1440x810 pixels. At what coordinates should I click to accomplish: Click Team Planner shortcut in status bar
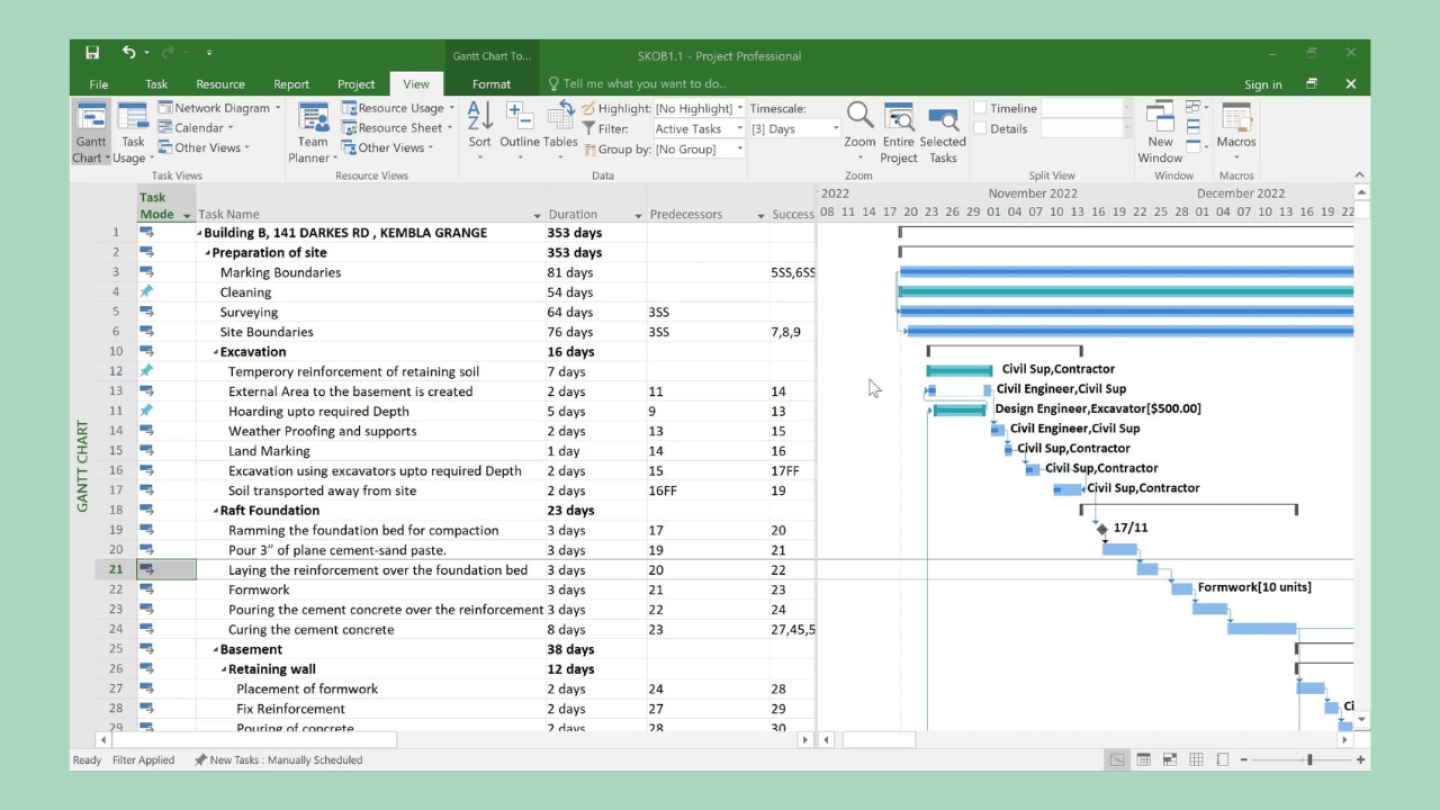(1169, 760)
